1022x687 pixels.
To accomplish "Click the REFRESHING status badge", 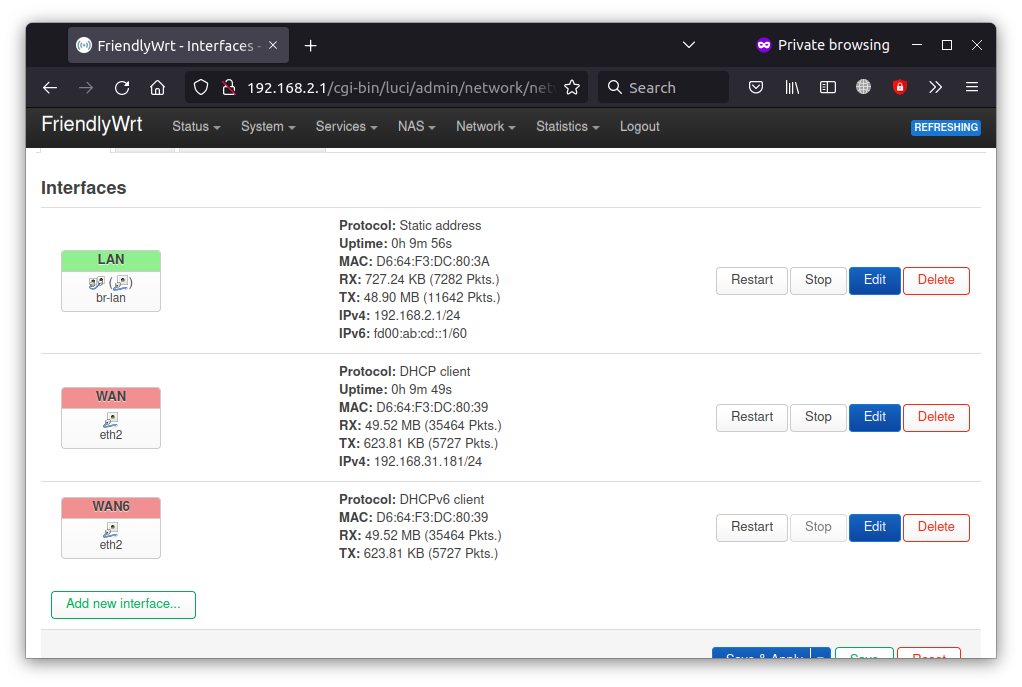I will click(x=946, y=128).
